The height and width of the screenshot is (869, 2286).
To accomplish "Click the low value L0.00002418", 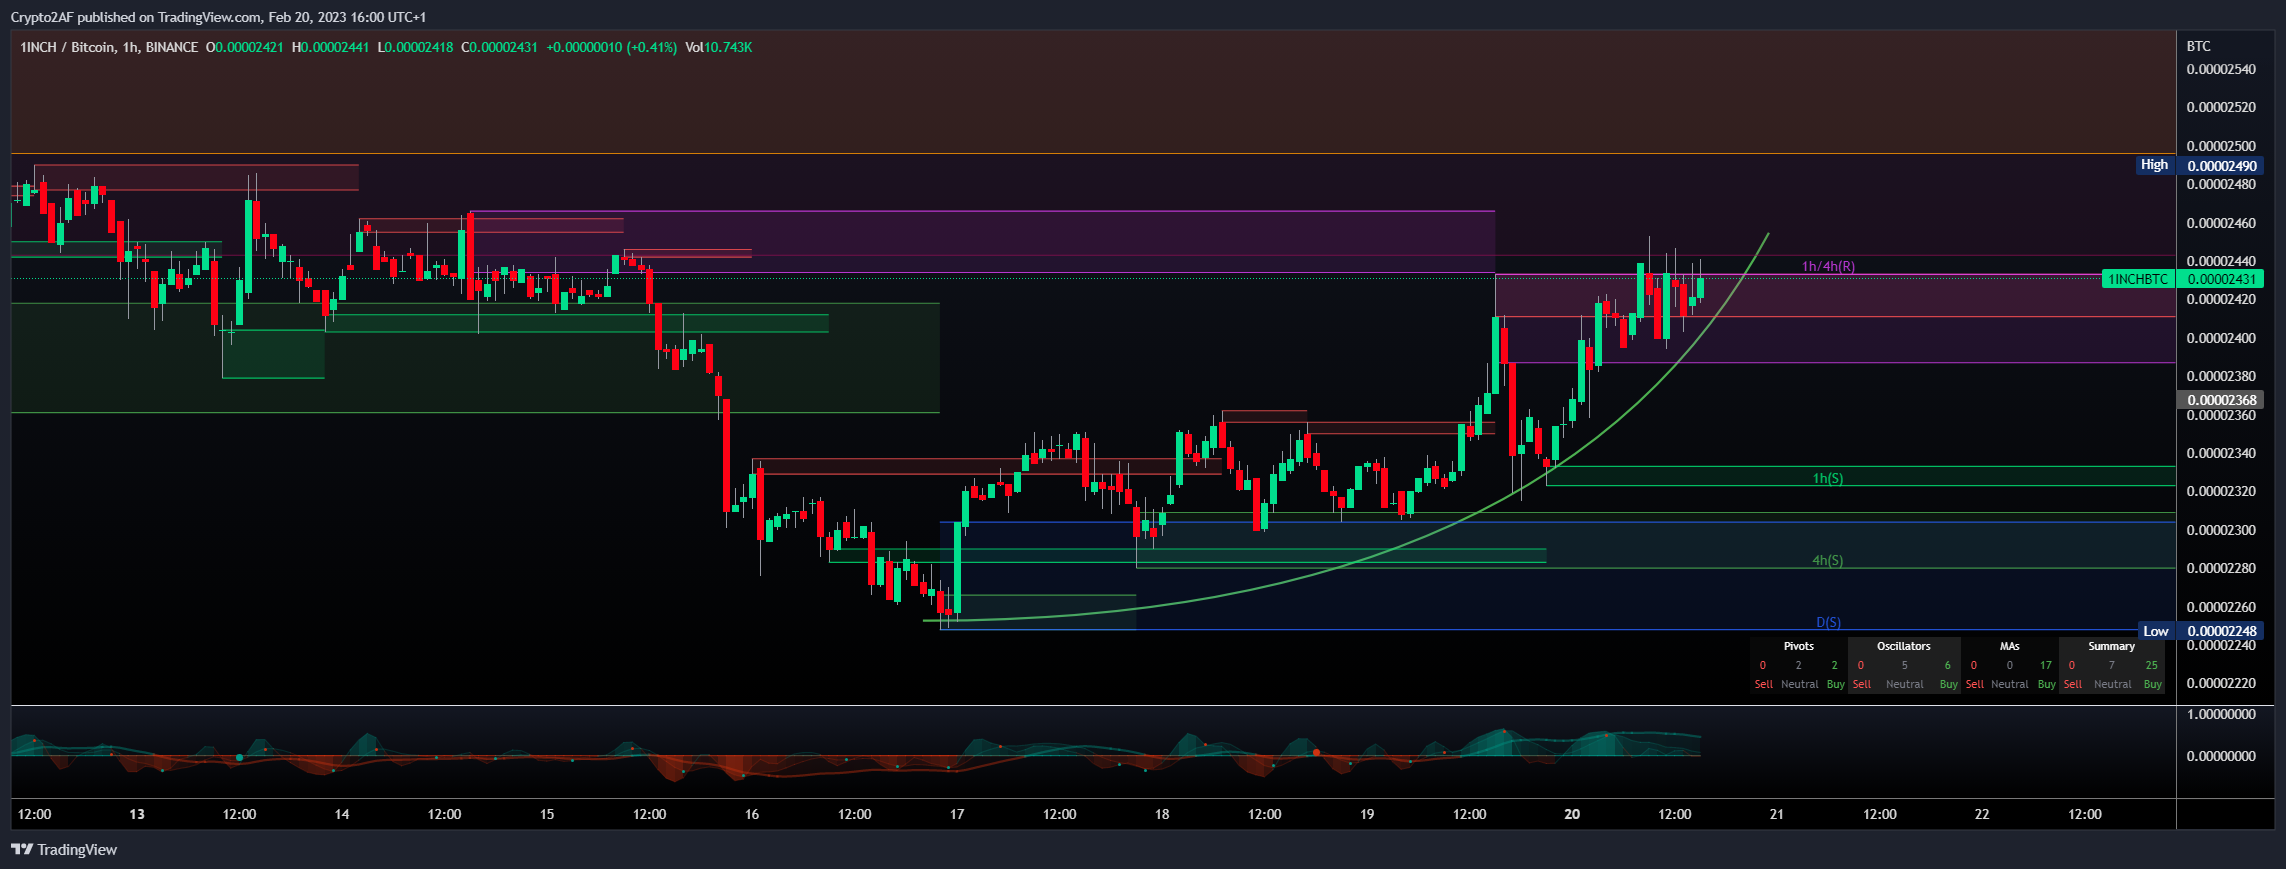I will pyautogui.click(x=415, y=47).
